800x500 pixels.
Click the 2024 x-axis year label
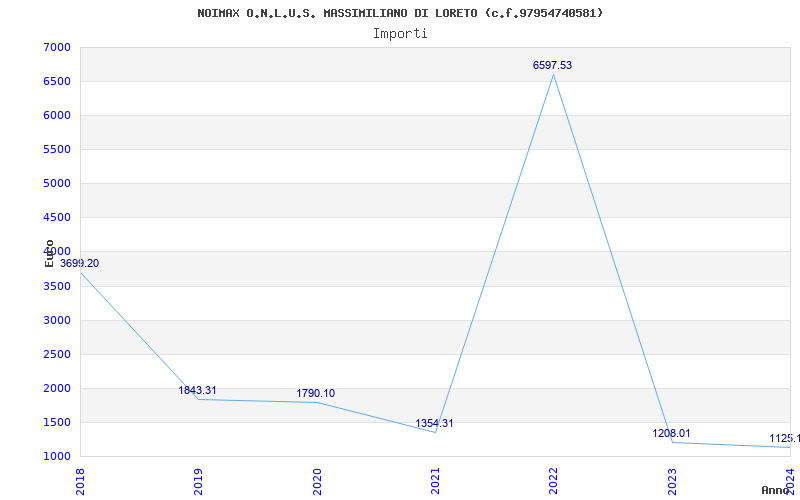tap(790, 481)
